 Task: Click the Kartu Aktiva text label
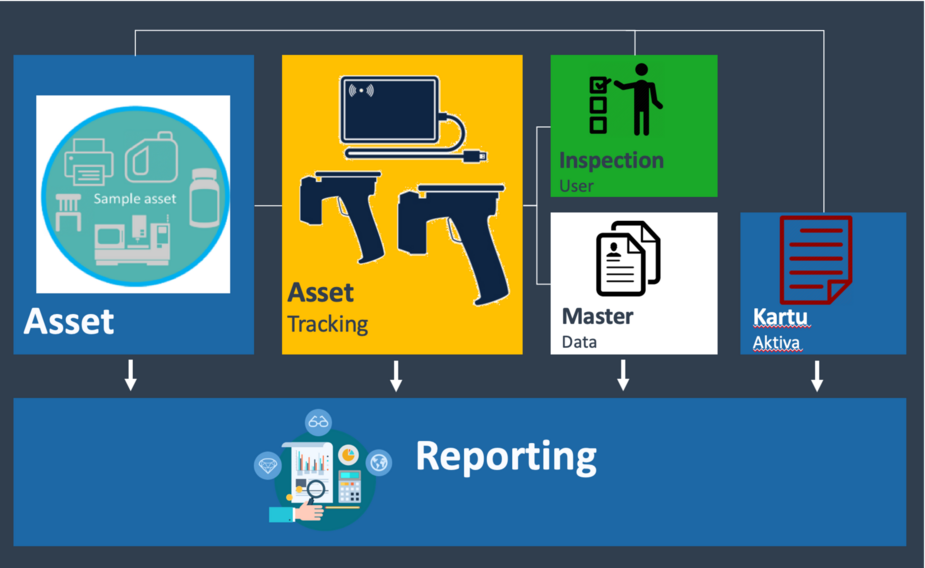pos(779,329)
